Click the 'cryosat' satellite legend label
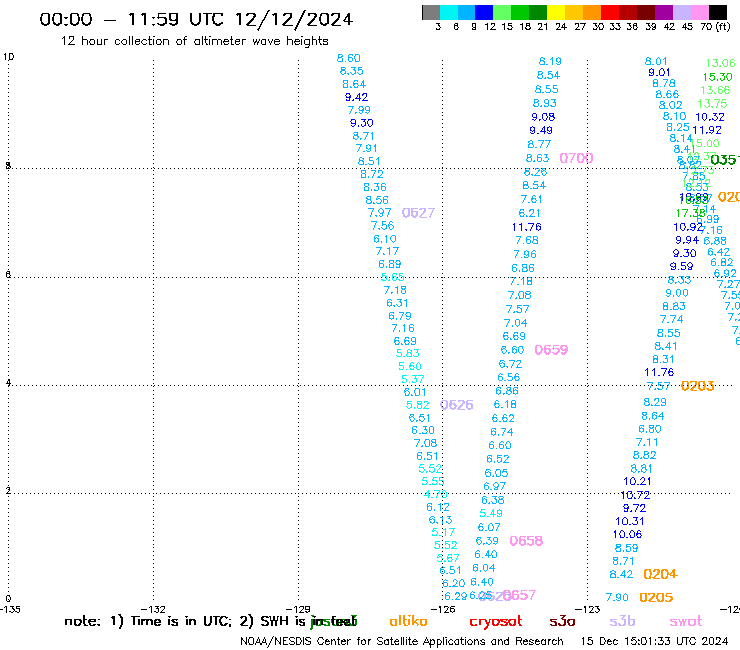The height and width of the screenshot is (650, 740). point(496,622)
